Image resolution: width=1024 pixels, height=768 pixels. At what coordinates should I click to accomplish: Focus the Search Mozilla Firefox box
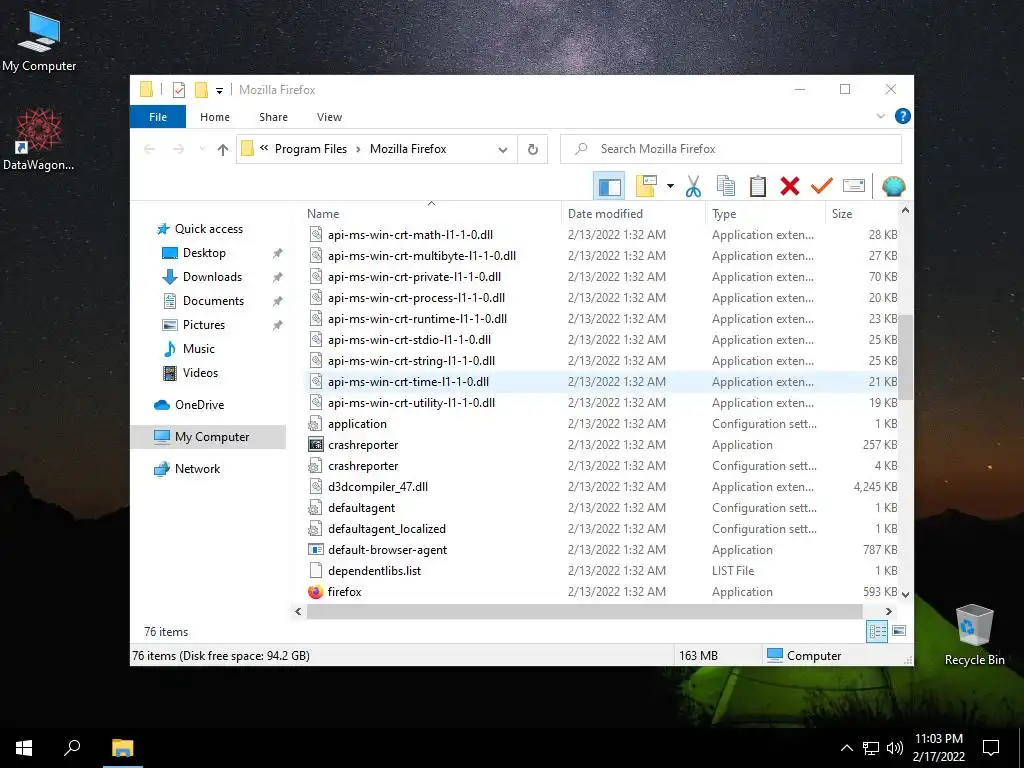coord(731,149)
